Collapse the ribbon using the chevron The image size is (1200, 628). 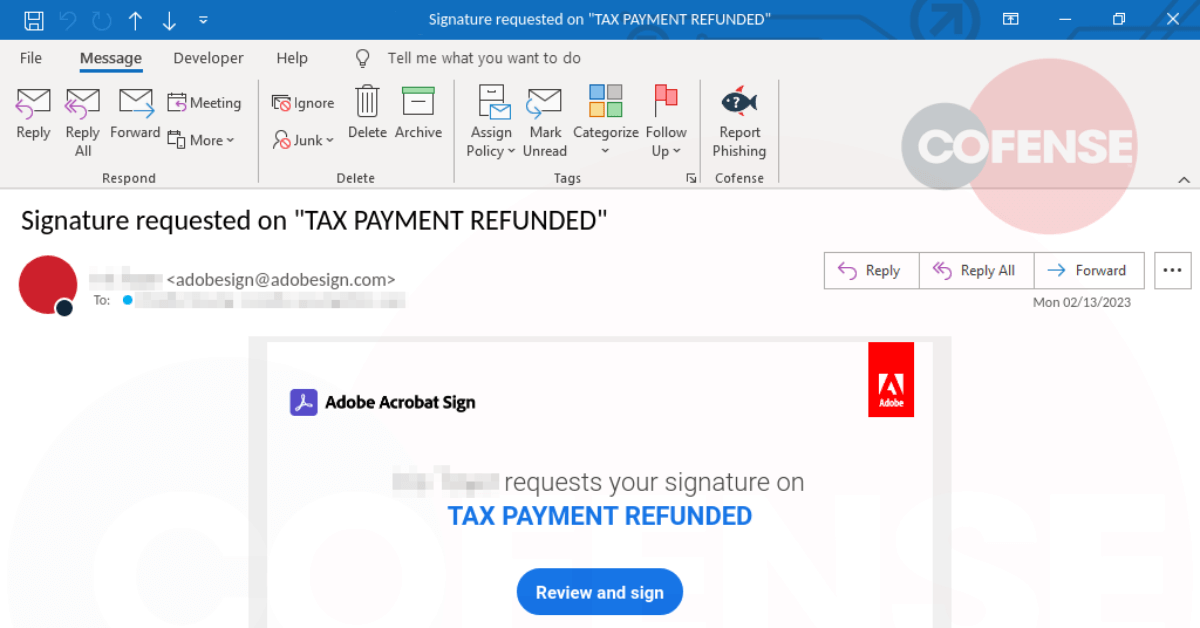click(x=1184, y=180)
